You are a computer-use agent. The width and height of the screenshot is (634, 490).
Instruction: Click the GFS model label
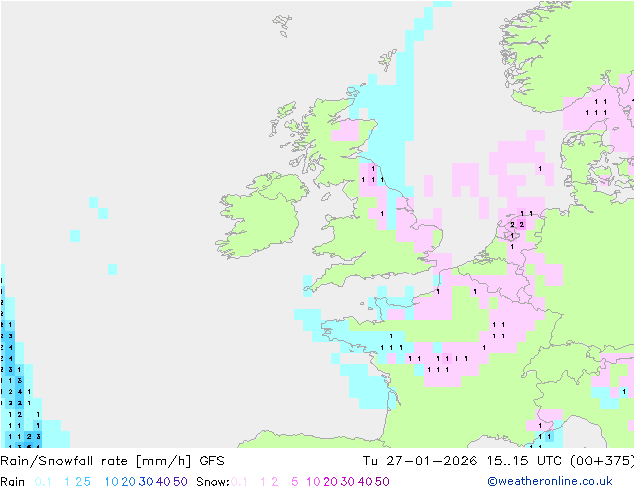click(x=212, y=461)
